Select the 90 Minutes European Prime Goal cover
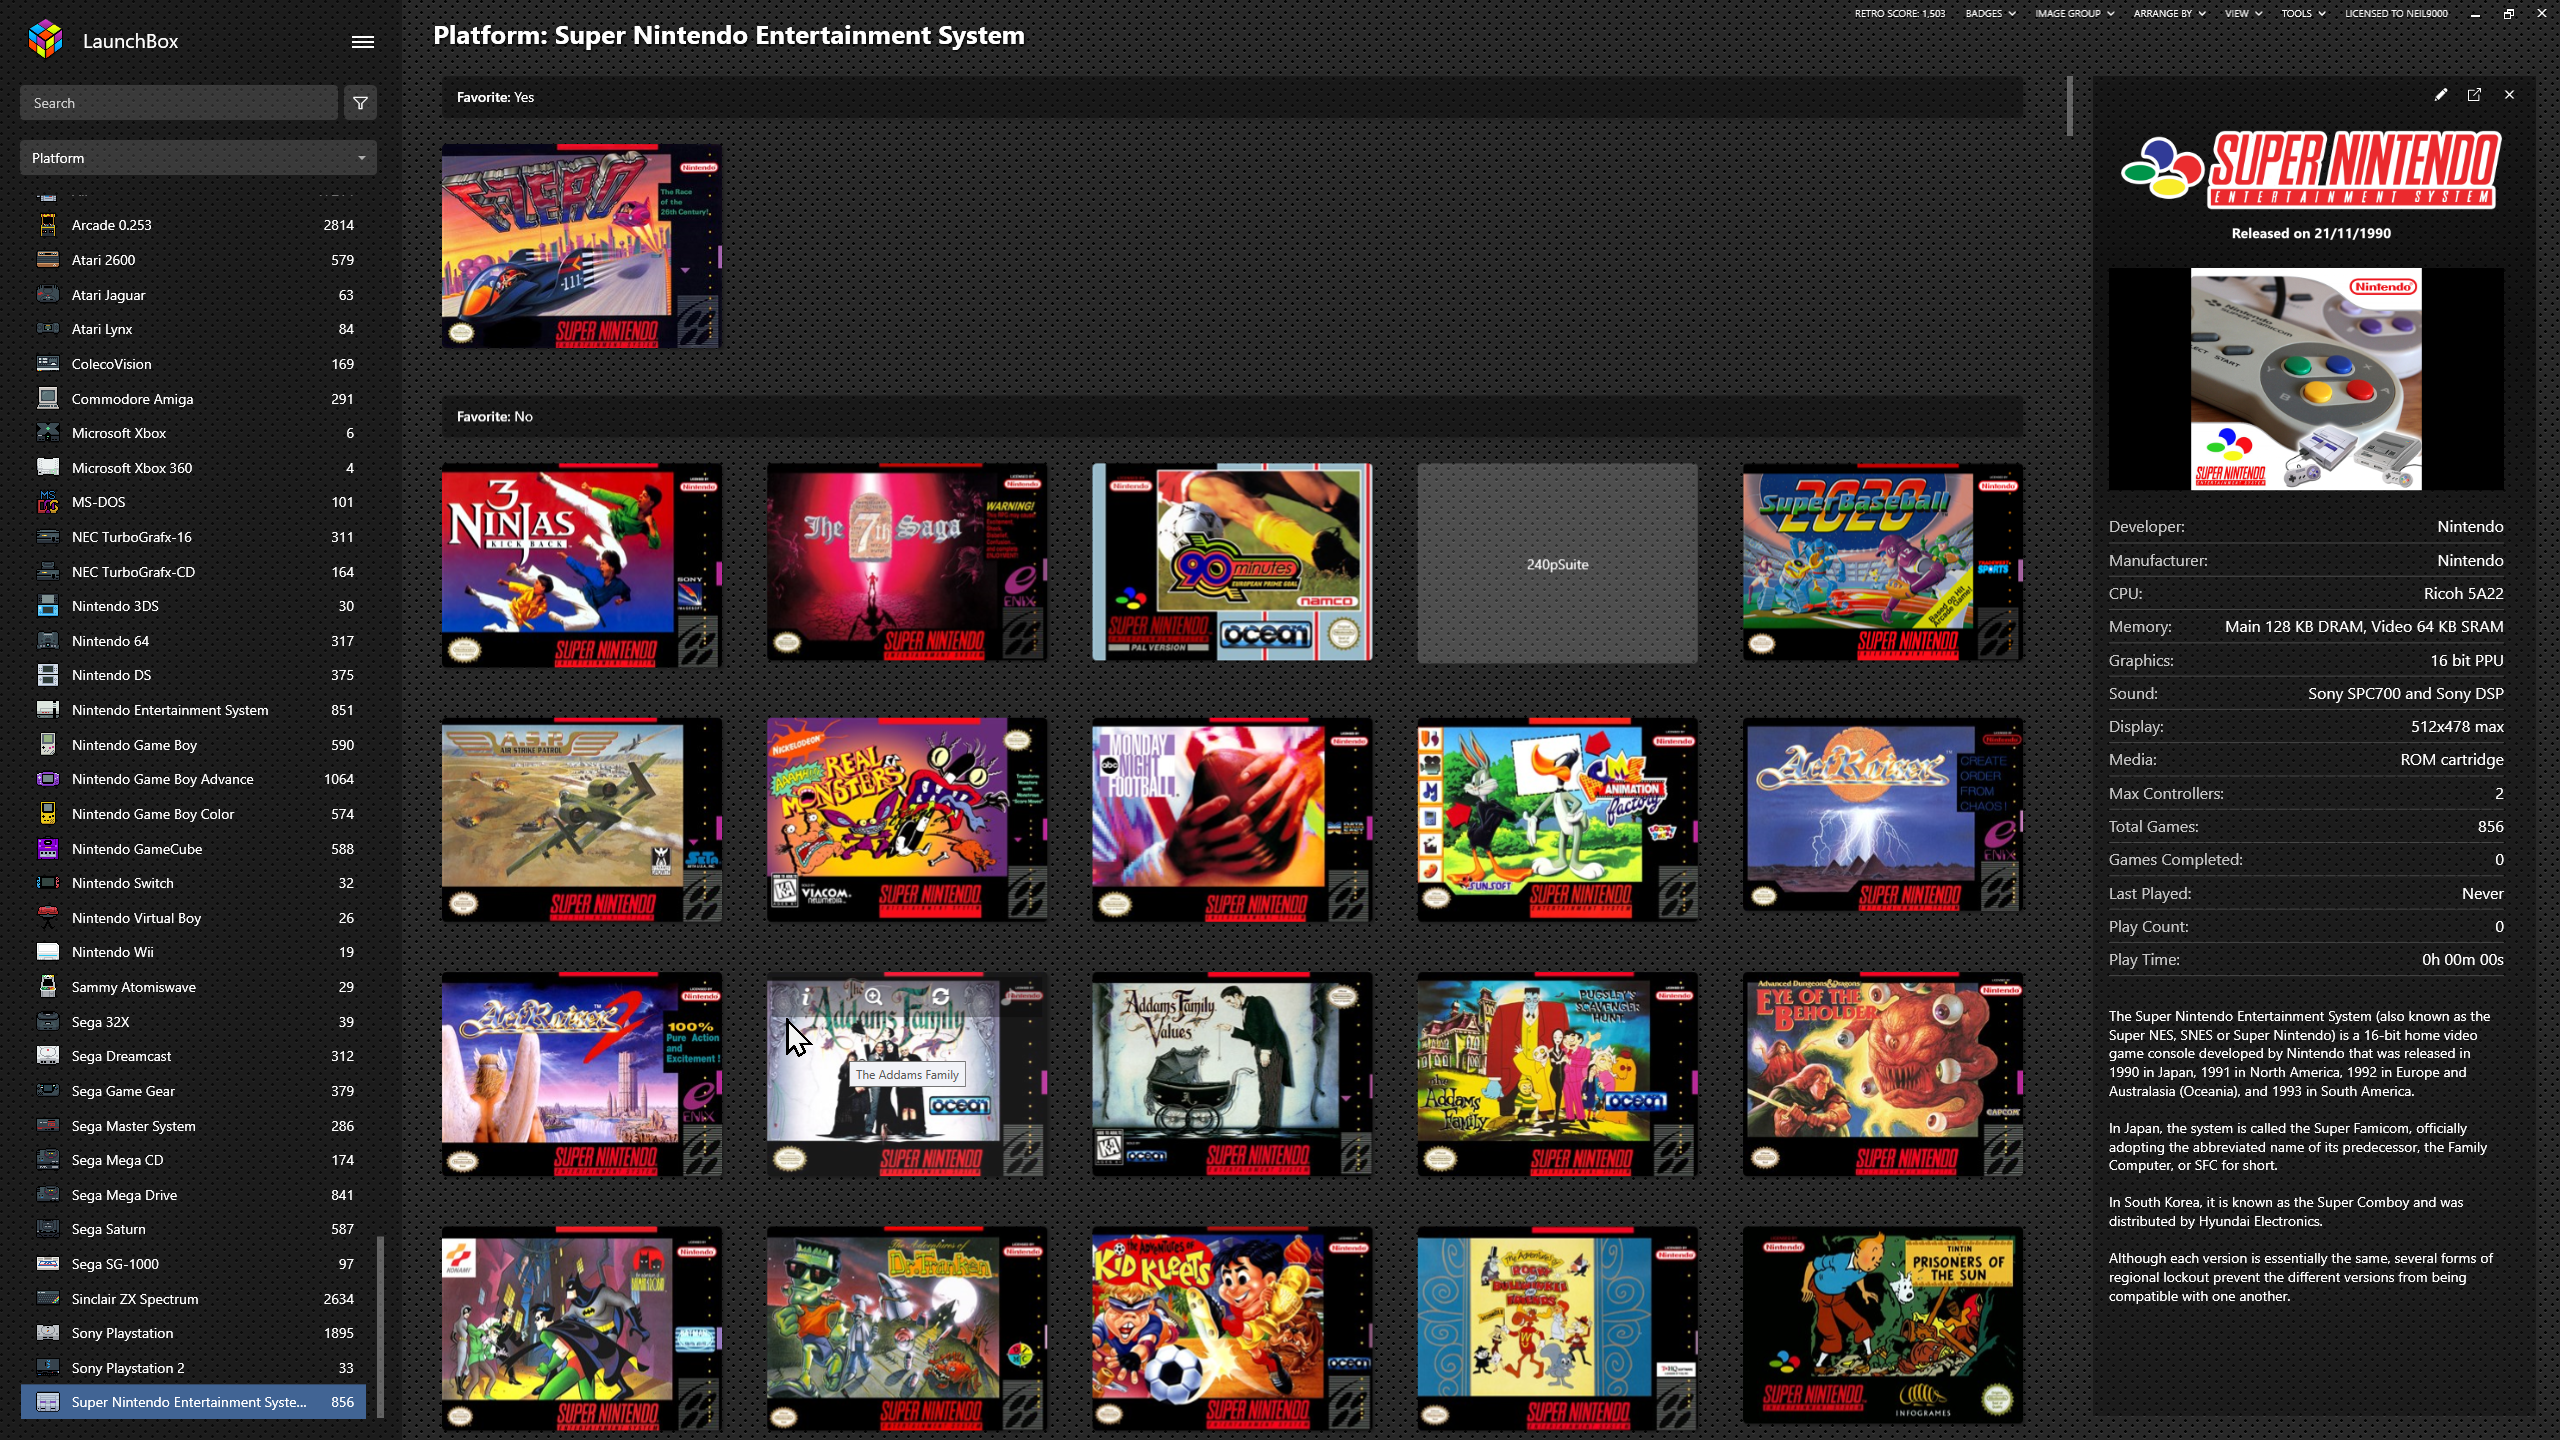Image resolution: width=2560 pixels, height=1440 pixels. coord(1232,562)
